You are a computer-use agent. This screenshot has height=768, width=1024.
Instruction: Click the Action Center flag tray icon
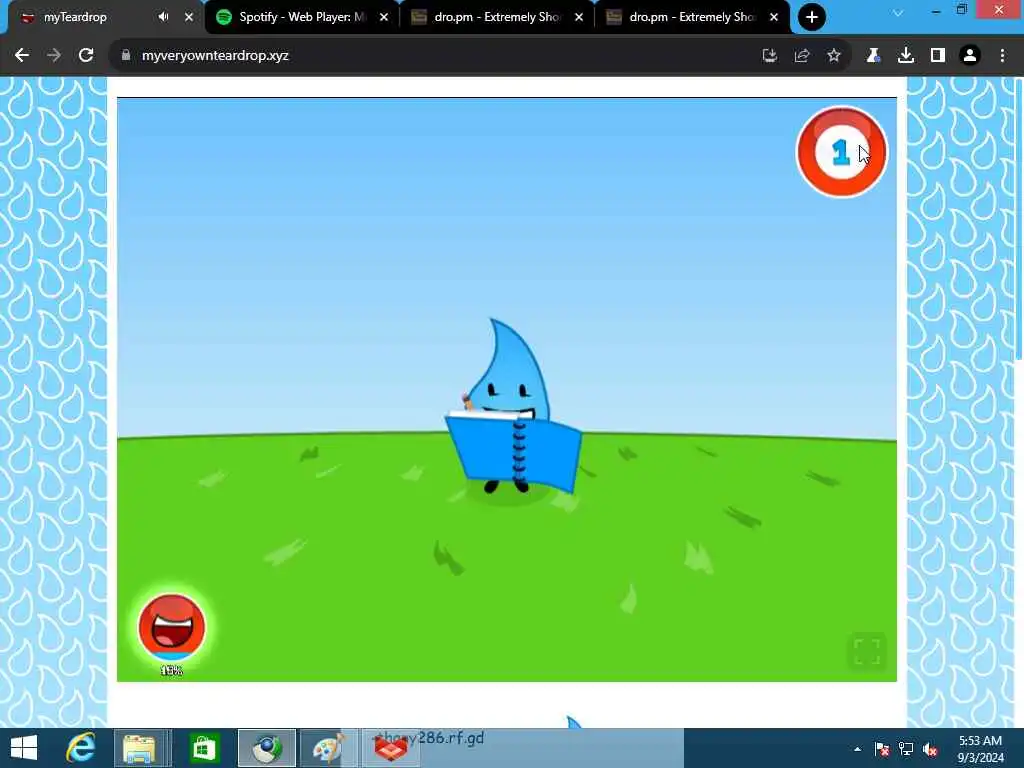[x=881, y=749]
